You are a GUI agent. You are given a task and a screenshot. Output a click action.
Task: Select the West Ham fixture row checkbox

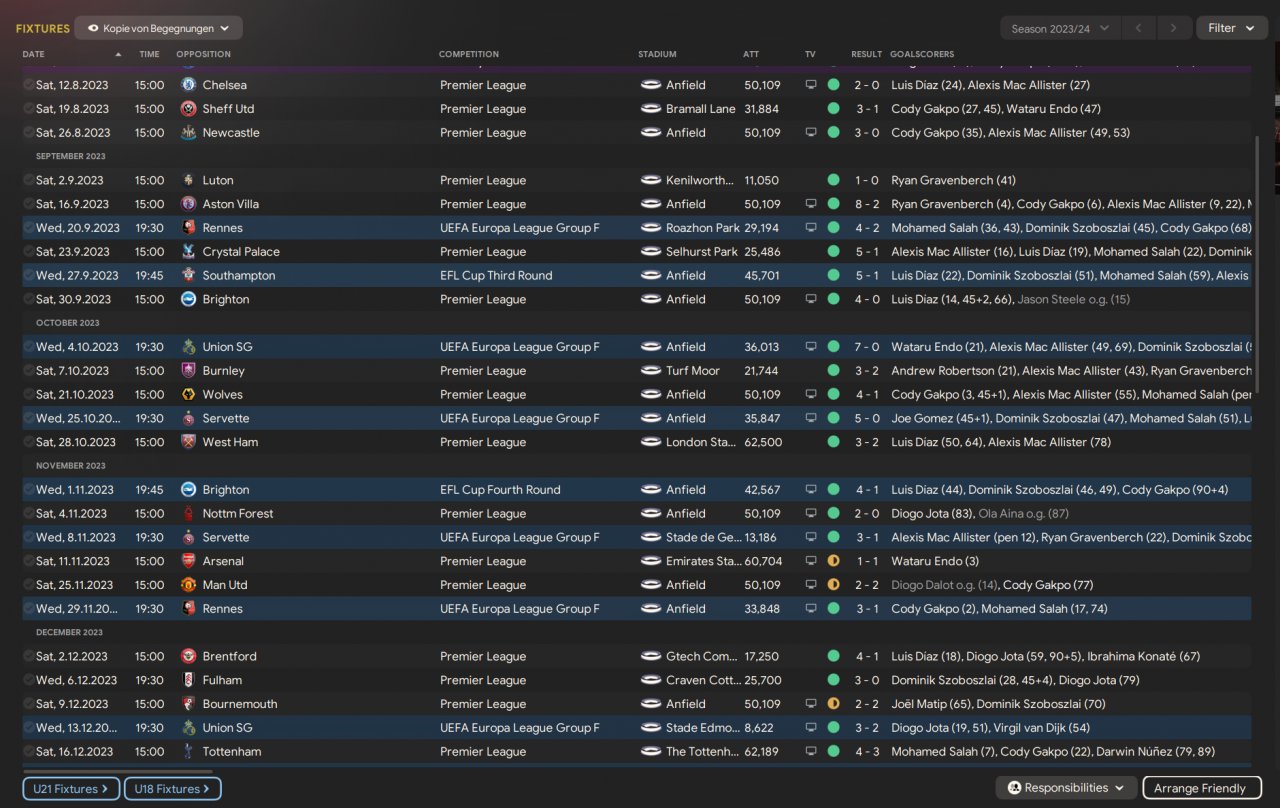(29, 442)
